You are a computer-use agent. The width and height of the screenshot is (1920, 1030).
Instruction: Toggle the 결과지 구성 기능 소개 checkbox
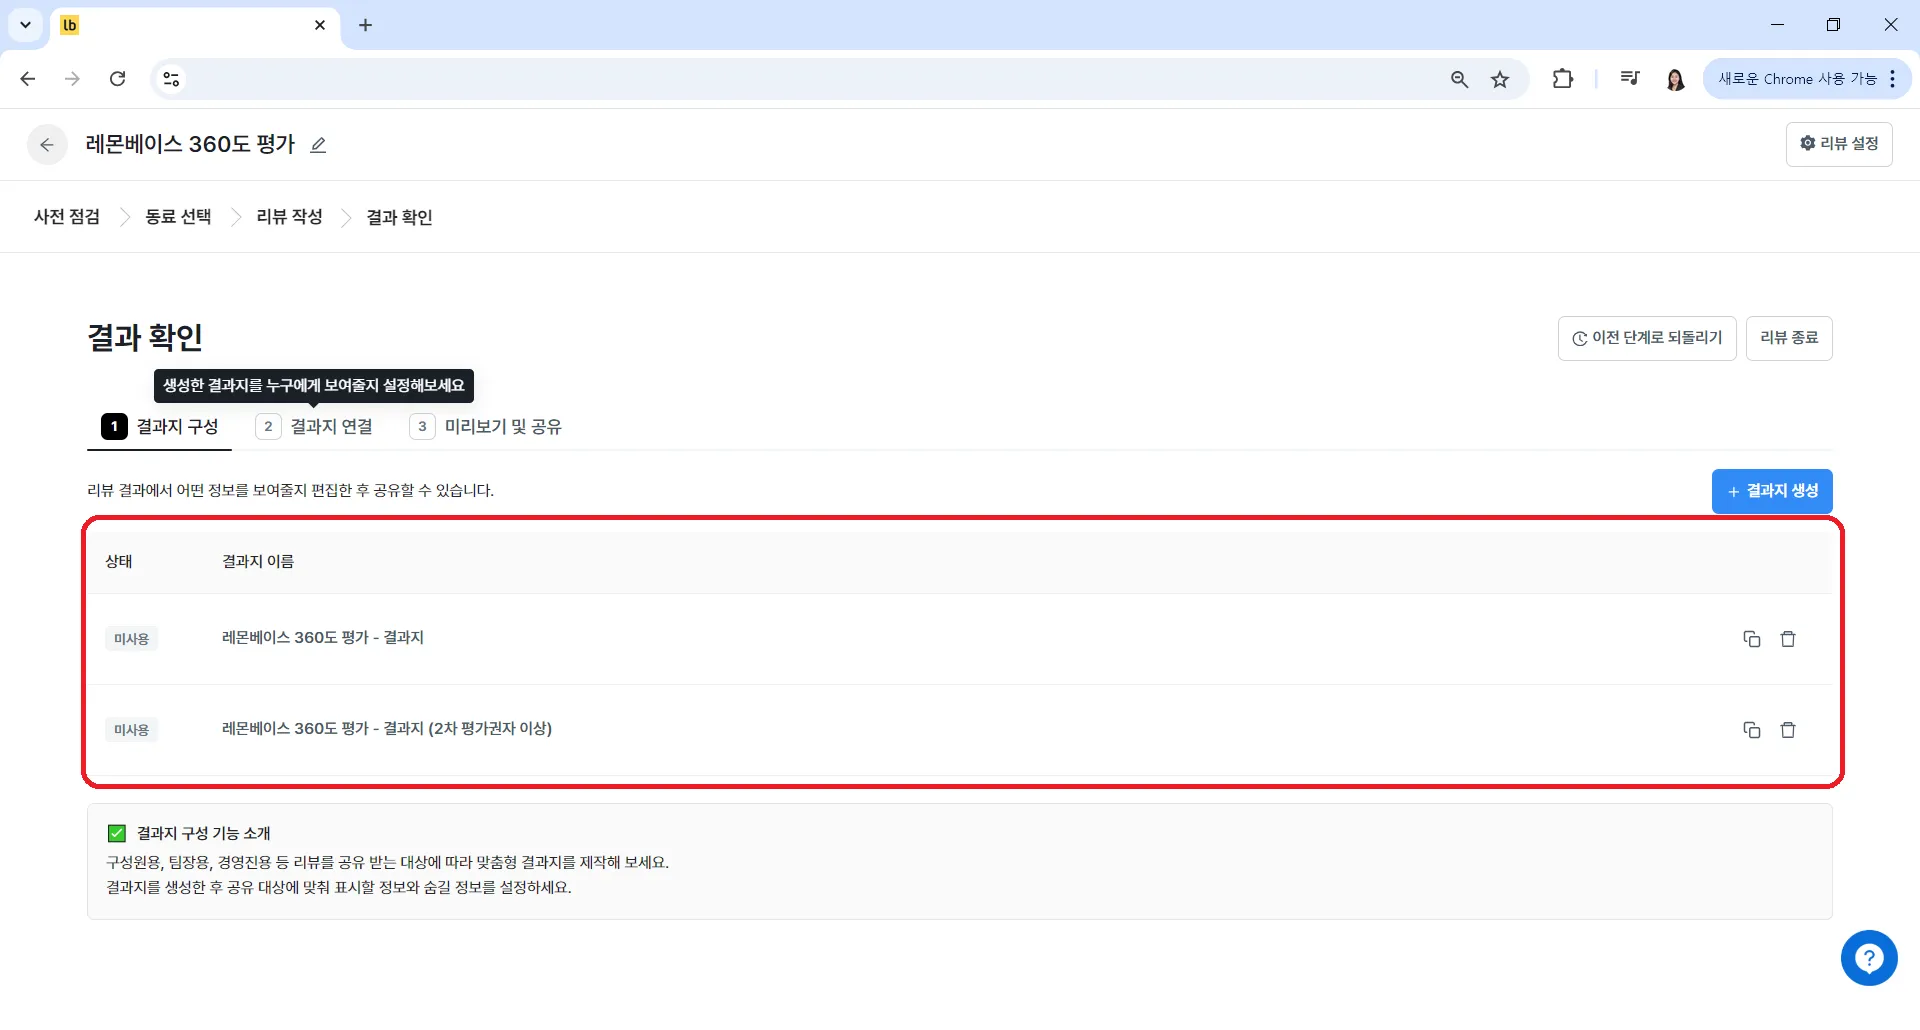tap(117, 833)
